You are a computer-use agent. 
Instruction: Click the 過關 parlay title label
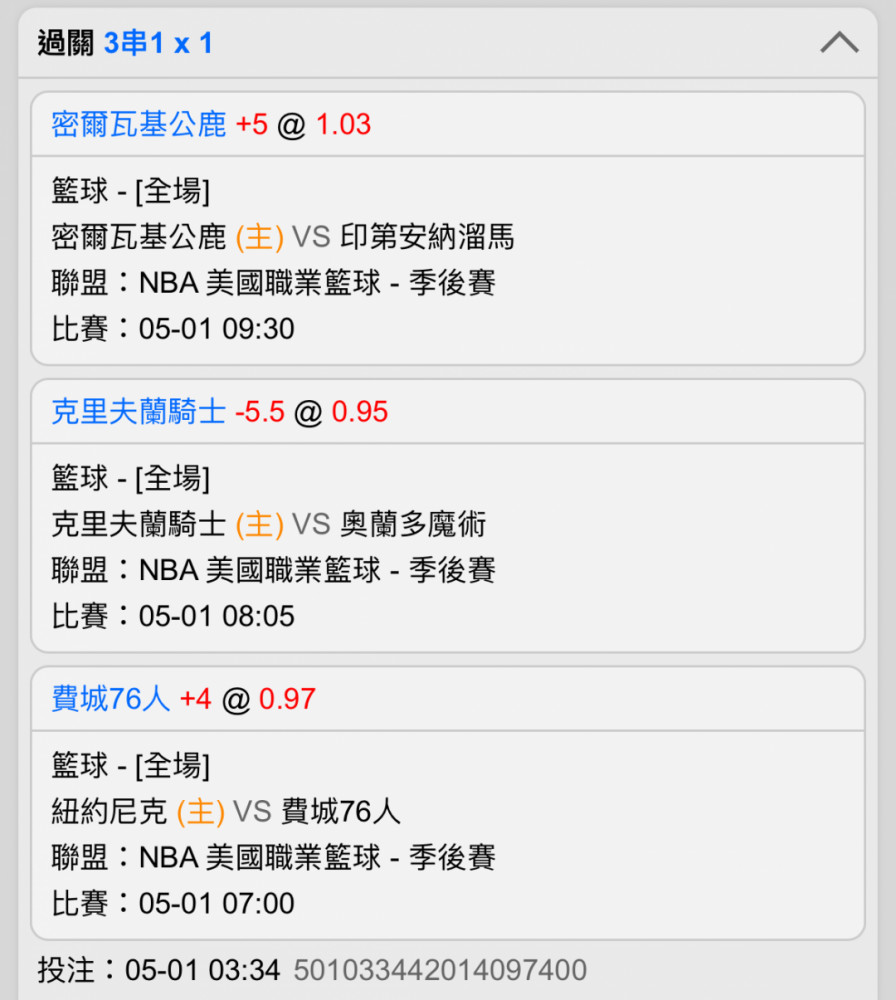66,43
